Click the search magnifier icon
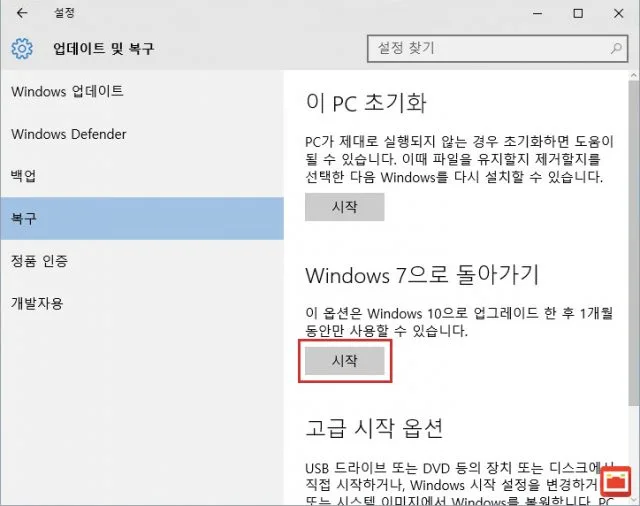Image resolution: width=640 pixels, height=506 pixels. pyautogui.click(x=616, y=49)
